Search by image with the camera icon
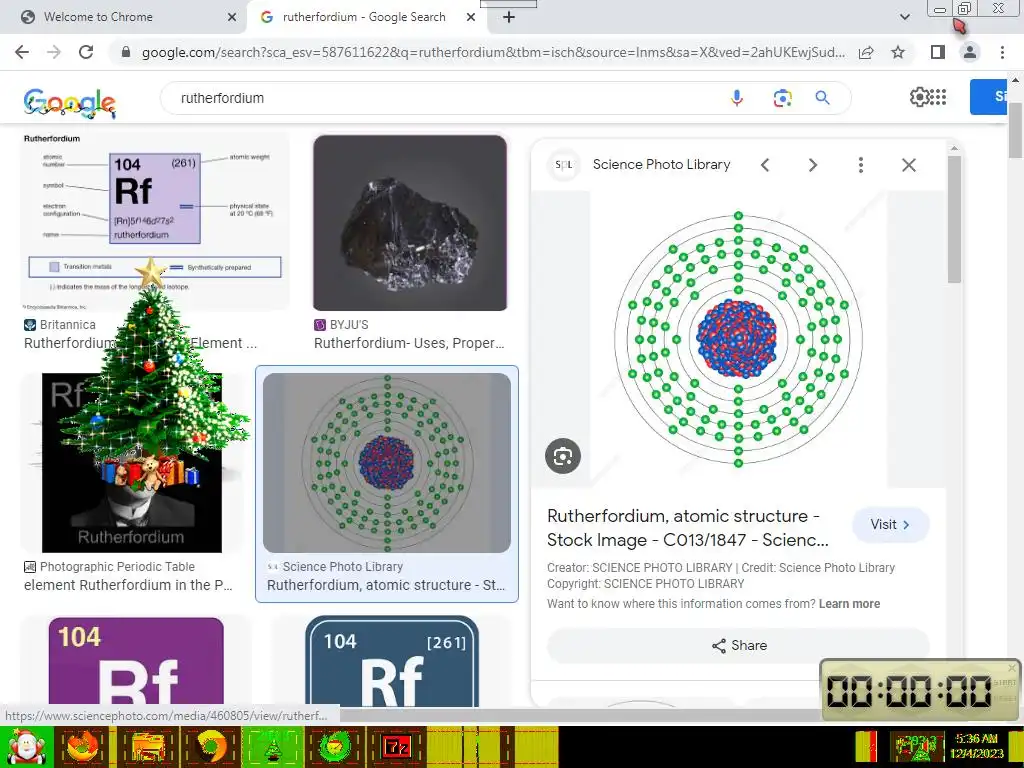The image size is (1024, 768). [x=782, y=98]
